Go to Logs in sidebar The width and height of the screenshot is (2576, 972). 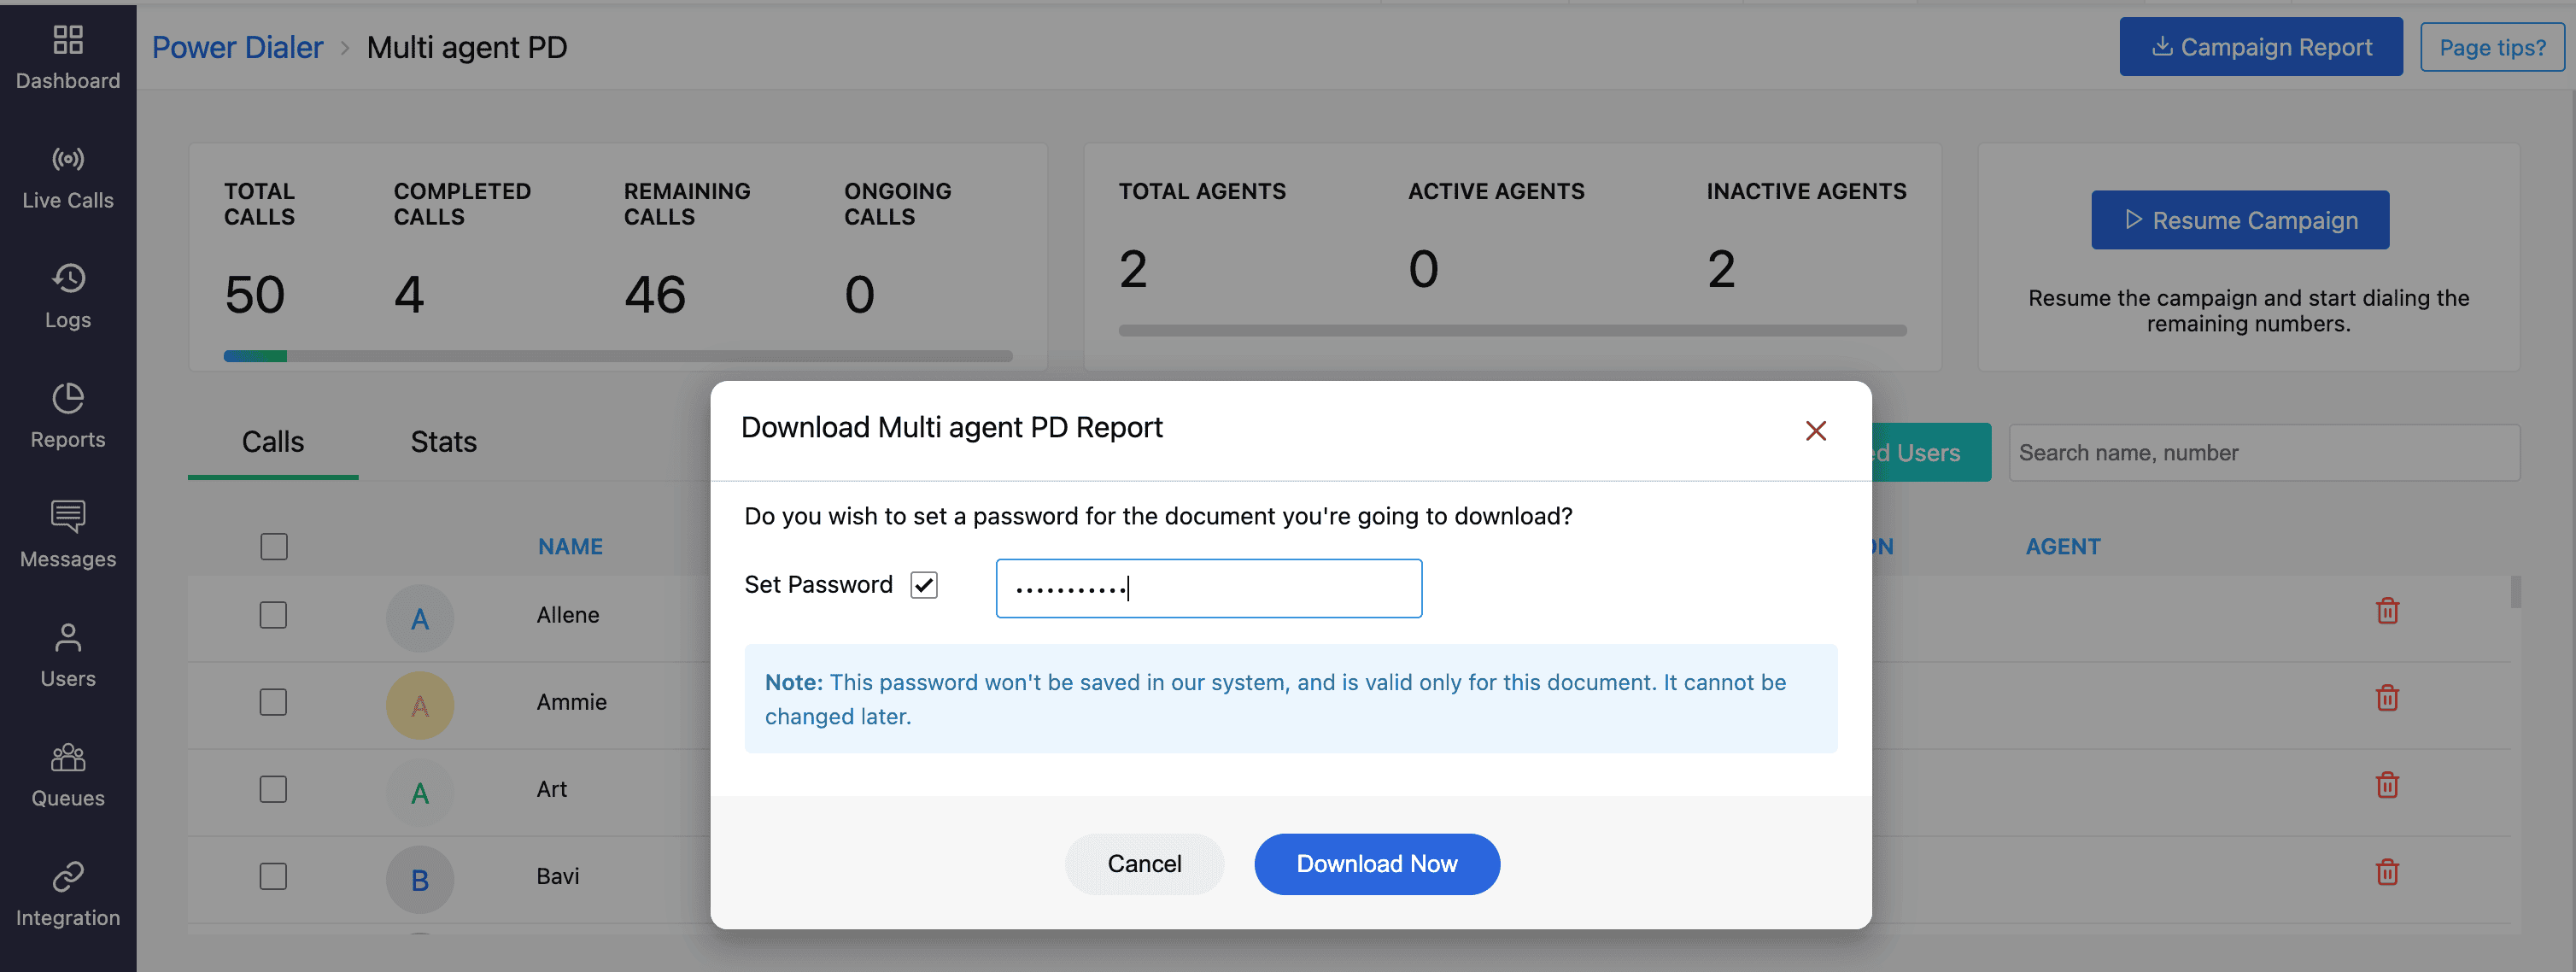[67, 296]
